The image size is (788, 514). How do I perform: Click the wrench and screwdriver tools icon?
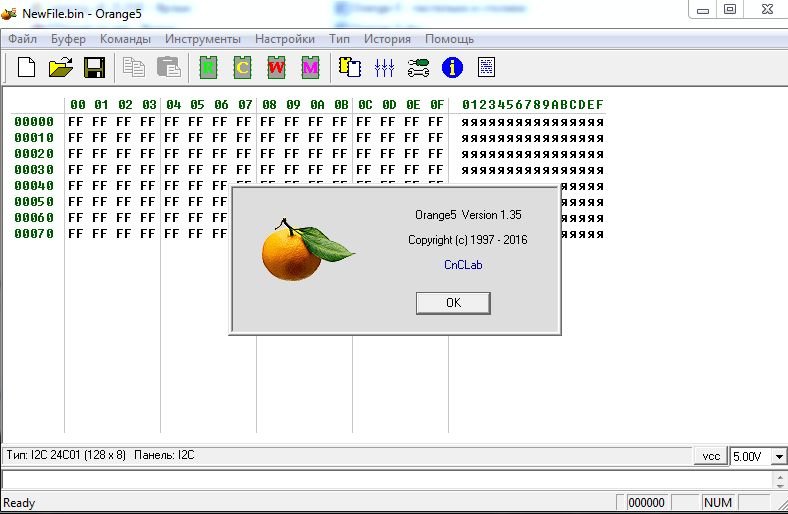pyautogui.click(x=418, y=67)
